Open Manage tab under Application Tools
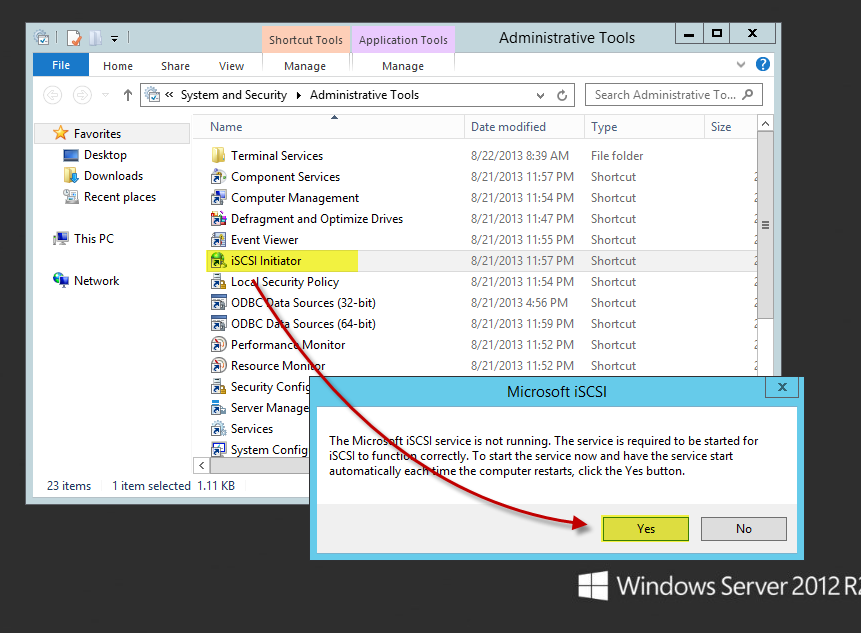This screenshot has width=861, height=633. (x=402, y=66)
